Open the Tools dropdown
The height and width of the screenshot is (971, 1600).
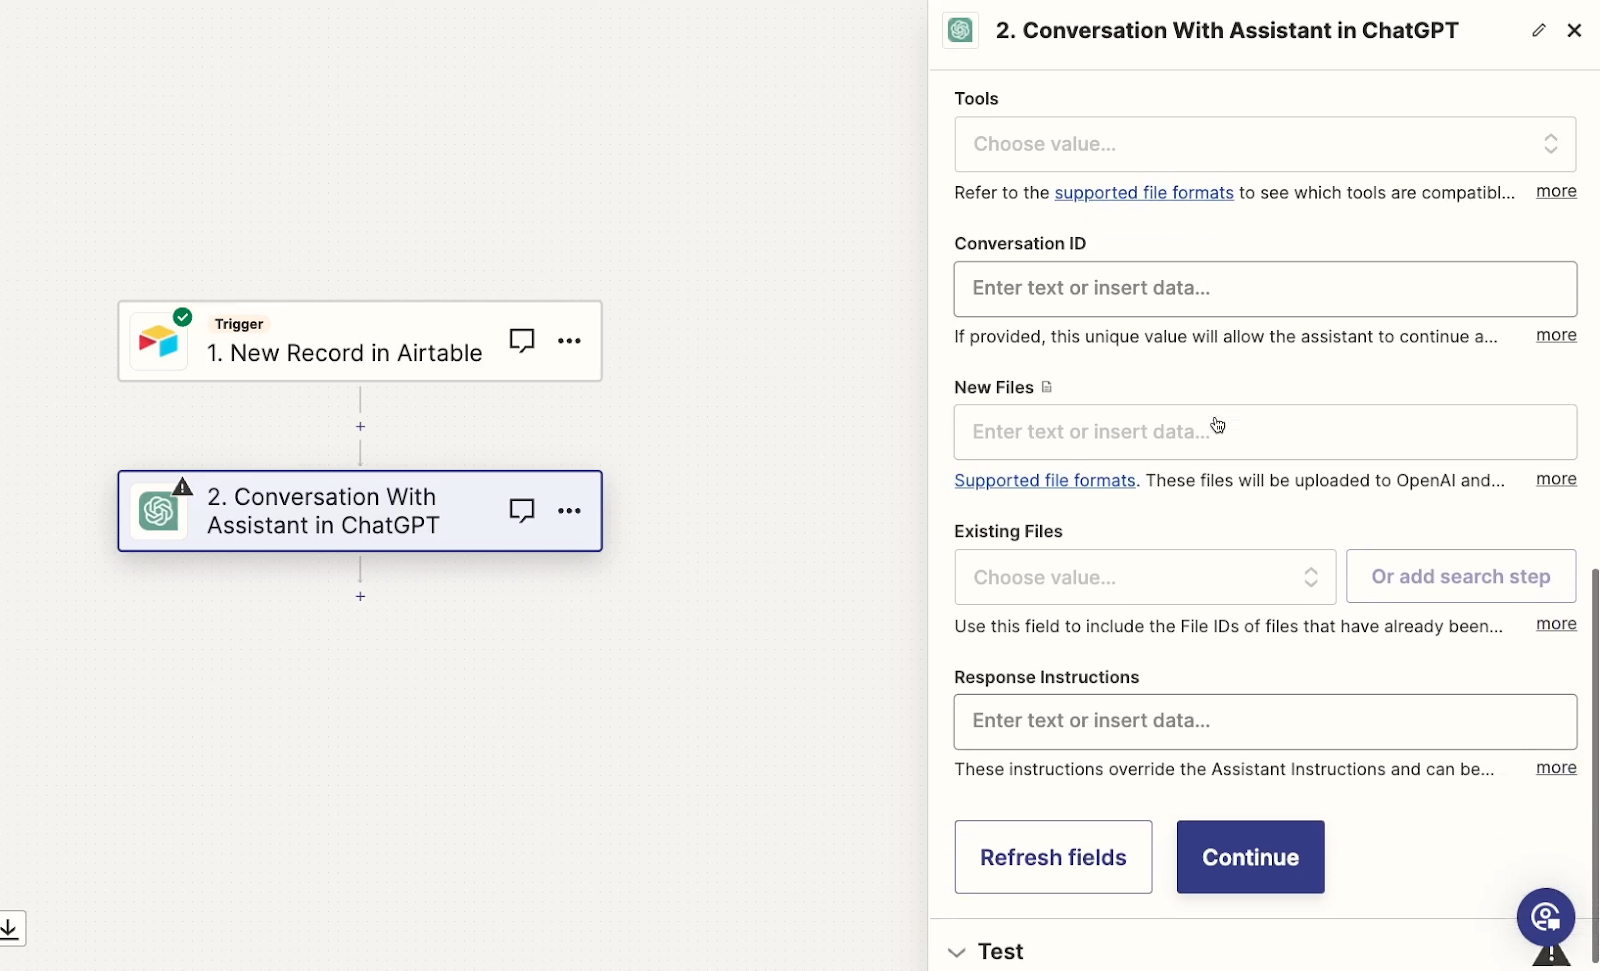click(x=1265, y=144)
